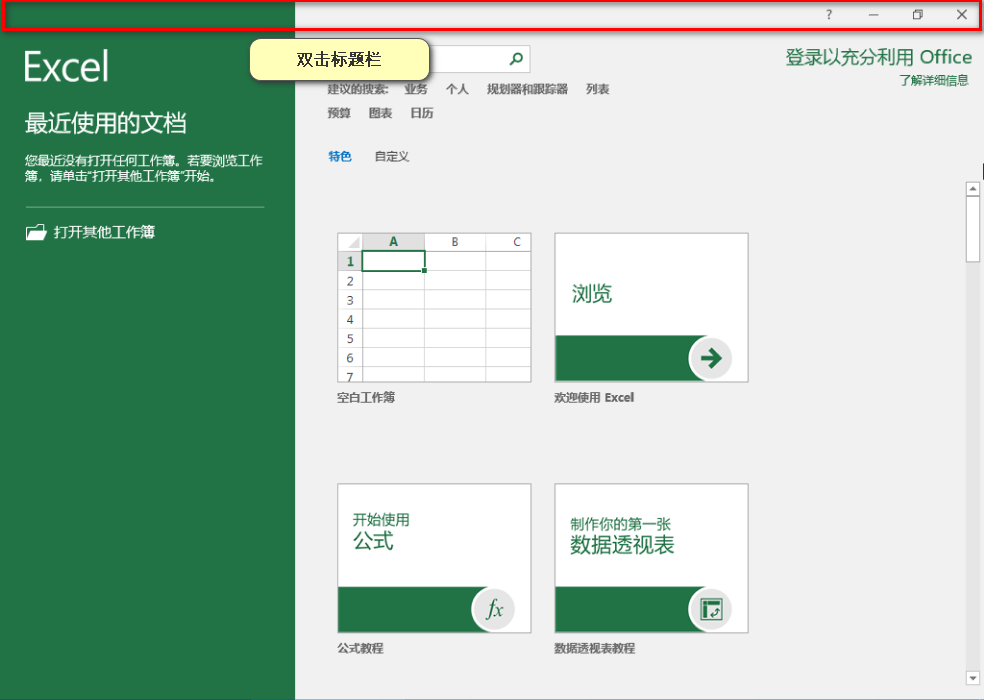This screenshot has width=984, height=700.
Task: Select suggested search 规划器和跟踪器
Action: click(x=527, y=89)
